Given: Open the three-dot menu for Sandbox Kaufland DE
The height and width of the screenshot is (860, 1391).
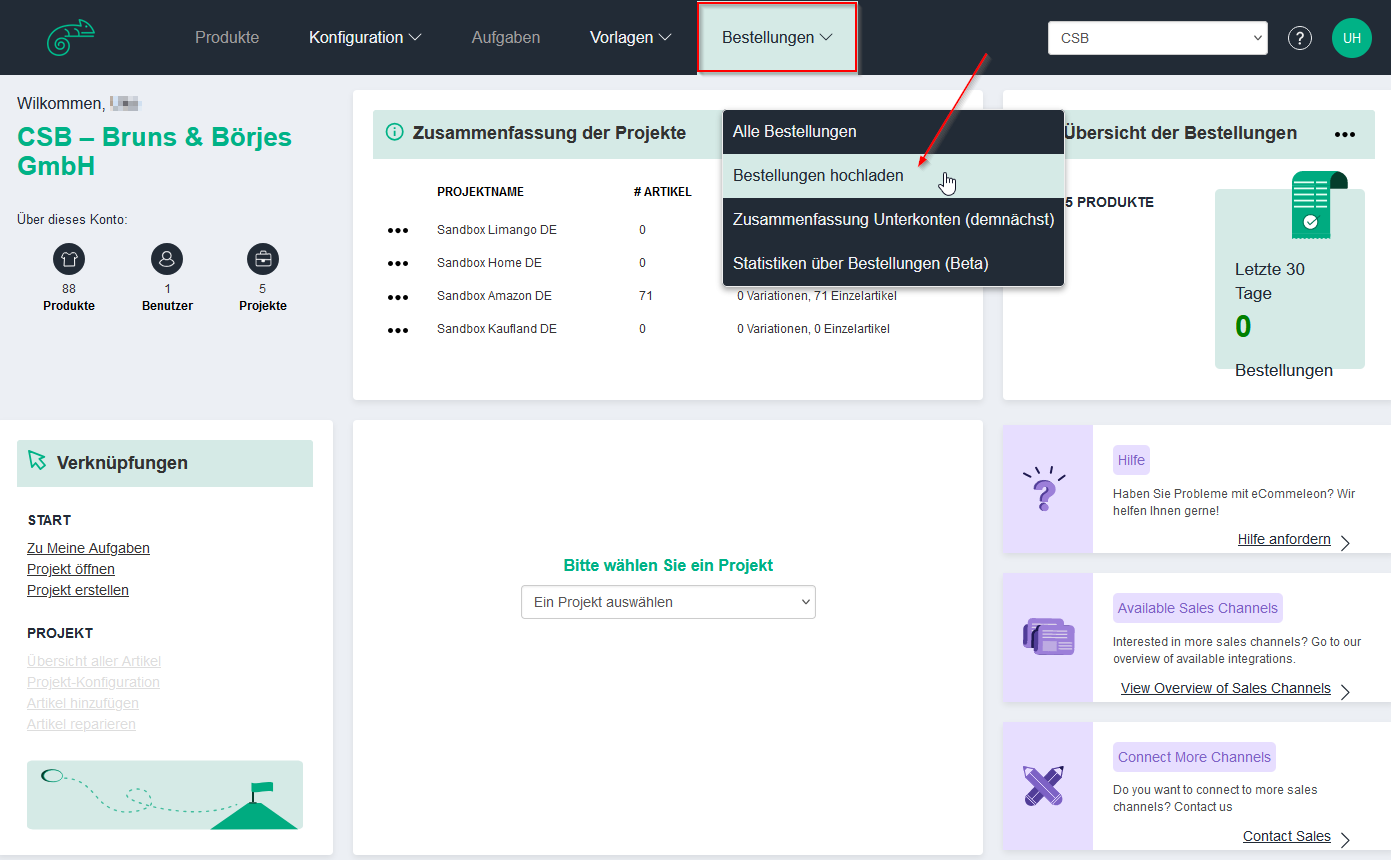Looking at the screenshot, I should coord(398,330).
